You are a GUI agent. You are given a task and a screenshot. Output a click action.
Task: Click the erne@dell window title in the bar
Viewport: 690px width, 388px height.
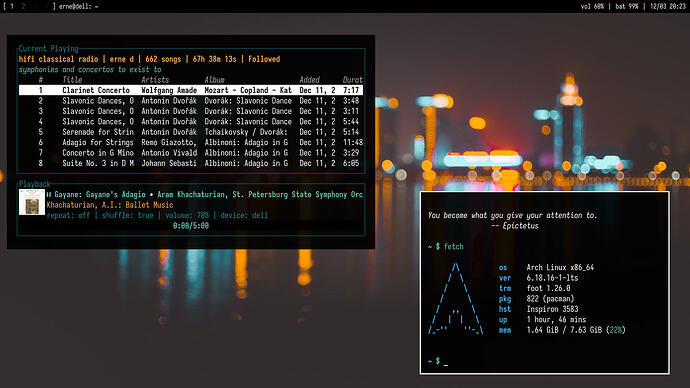78,7
